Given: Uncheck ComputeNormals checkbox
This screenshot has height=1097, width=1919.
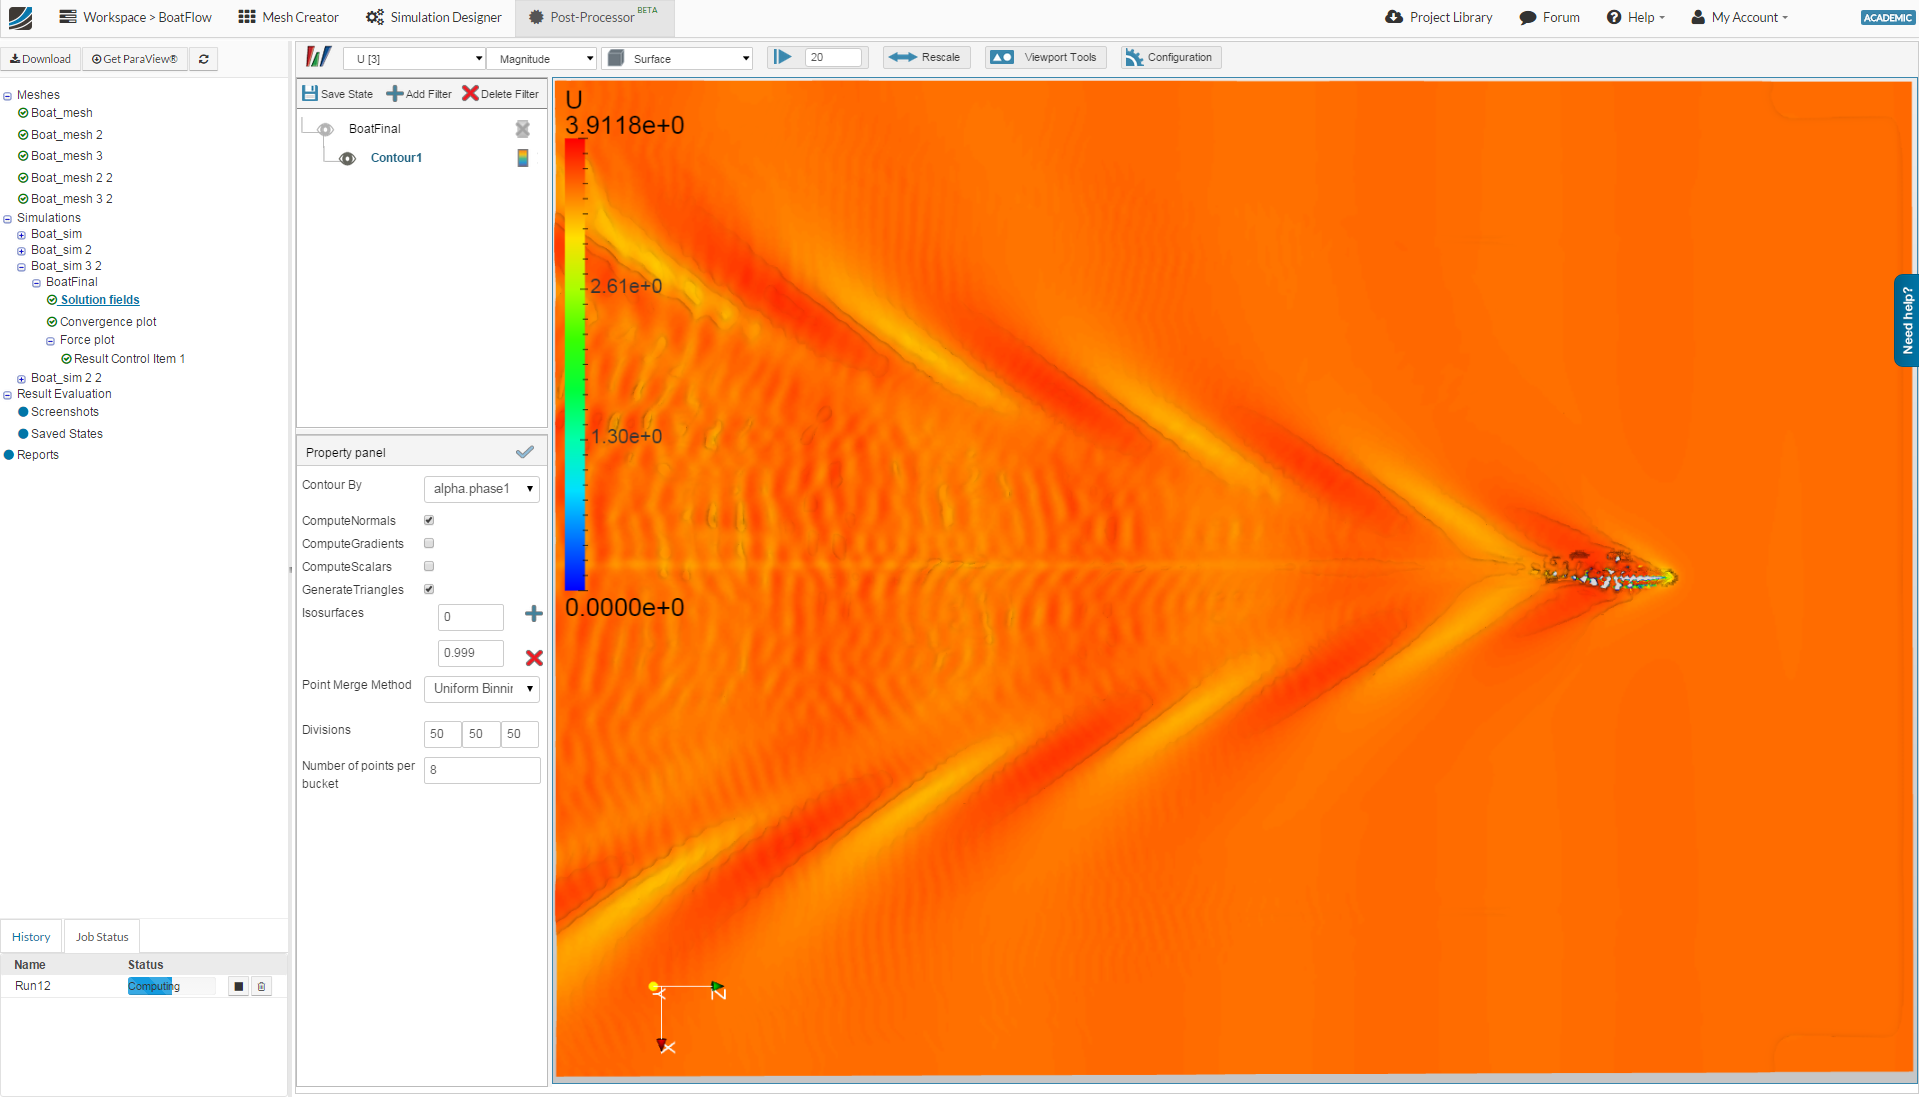Looking at the screenshot, I should tap(429, 520).
